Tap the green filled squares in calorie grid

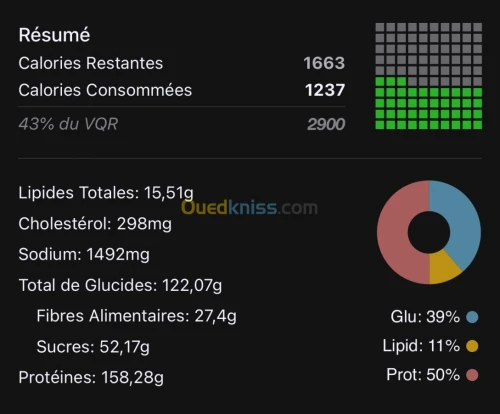point(429,108)
